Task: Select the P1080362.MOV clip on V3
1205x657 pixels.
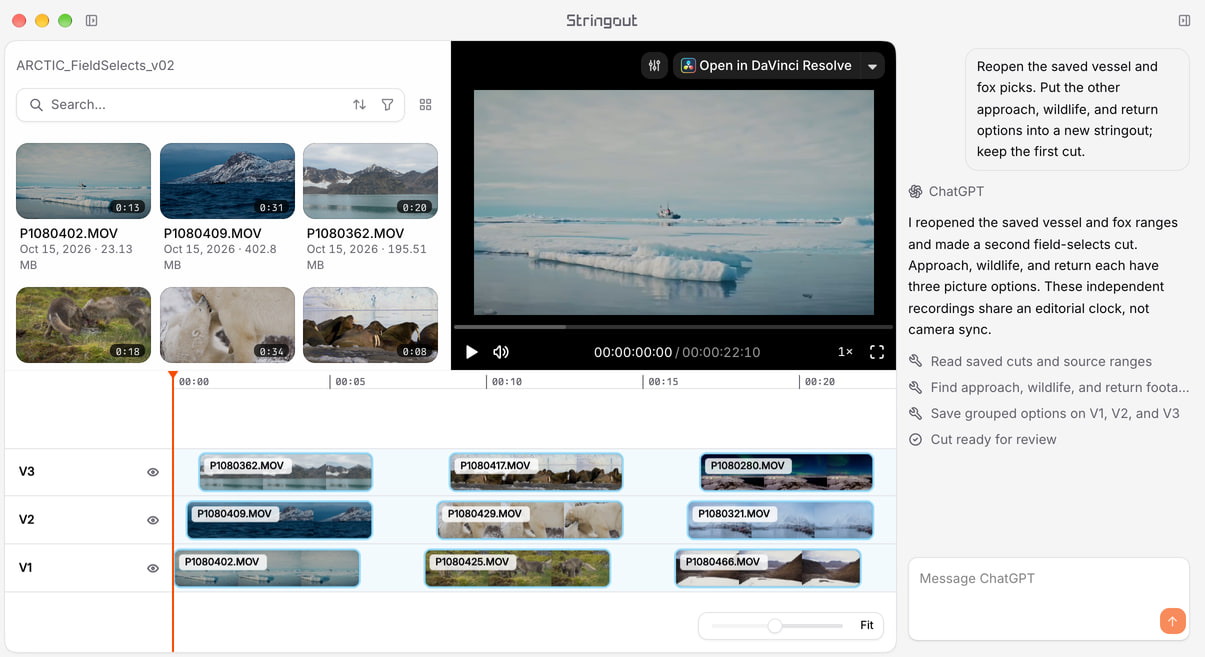Action: pyautogui.click(x=285, y=472)
